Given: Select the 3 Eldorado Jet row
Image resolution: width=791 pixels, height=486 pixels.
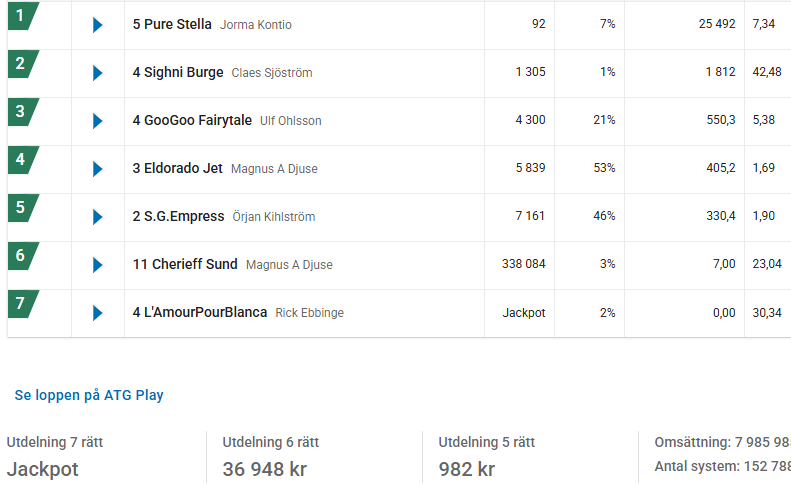Looking at the screenshot, I should [x=399, y=169].
